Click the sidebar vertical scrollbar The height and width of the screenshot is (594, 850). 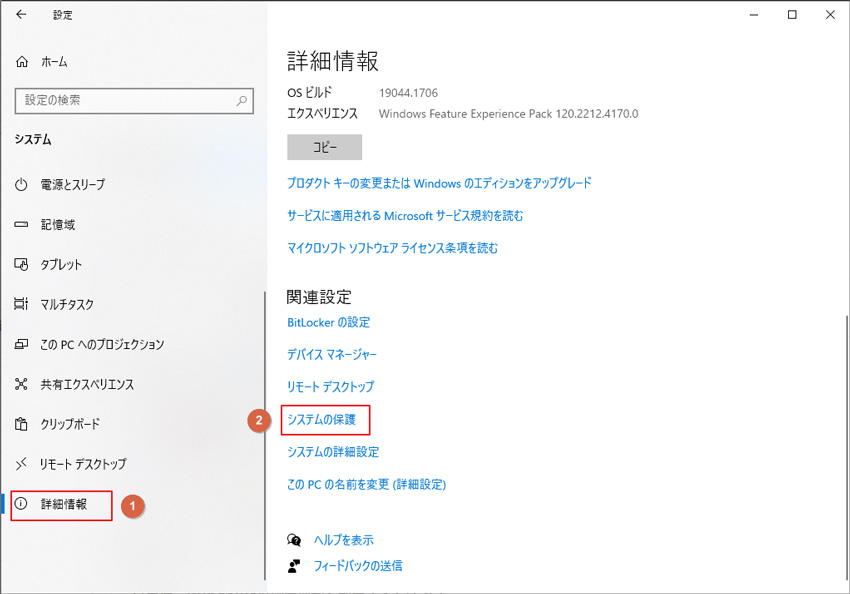click(x=265, y=435)
